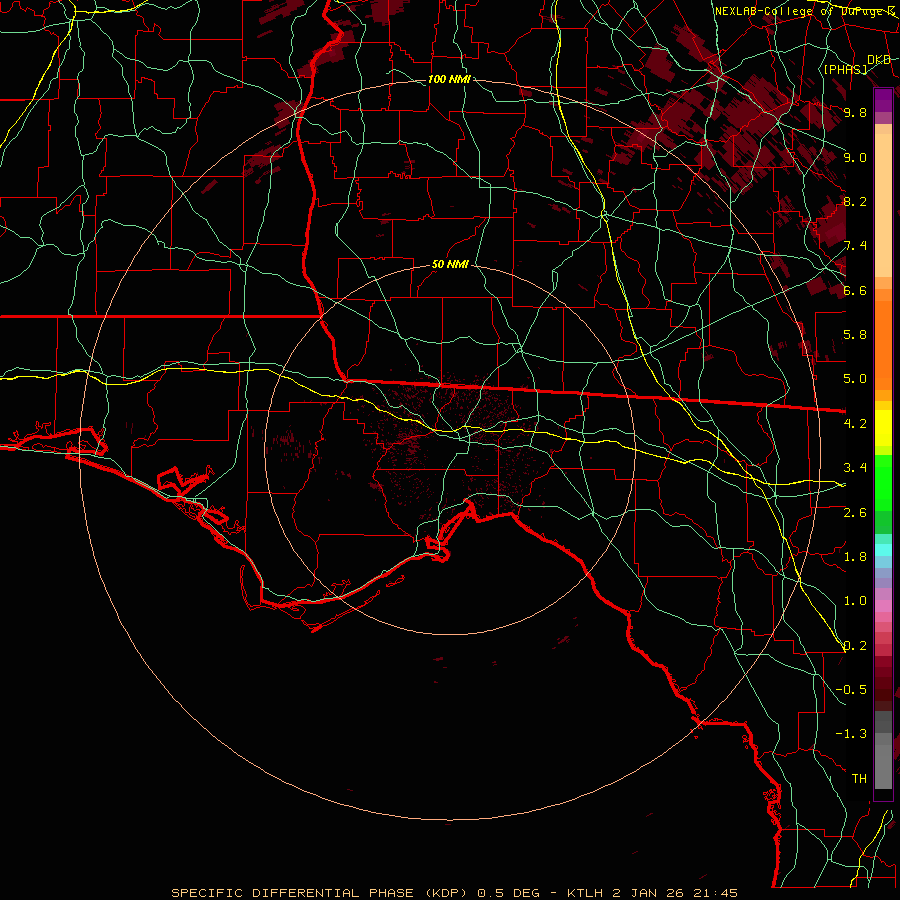Click the 6.6 scale value
Screen dimensions: 900x900
[x=855, y=290]
